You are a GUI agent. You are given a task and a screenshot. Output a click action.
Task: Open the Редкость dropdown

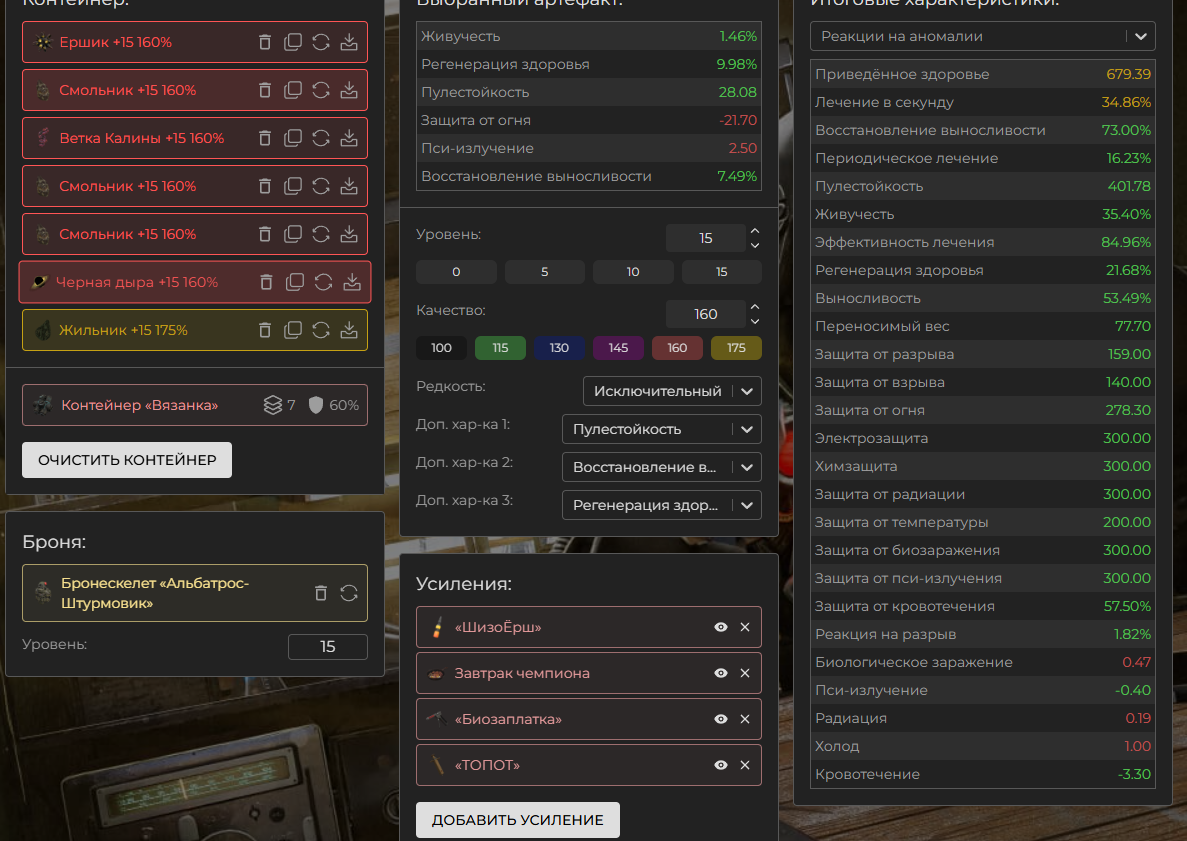click(672, 391)
